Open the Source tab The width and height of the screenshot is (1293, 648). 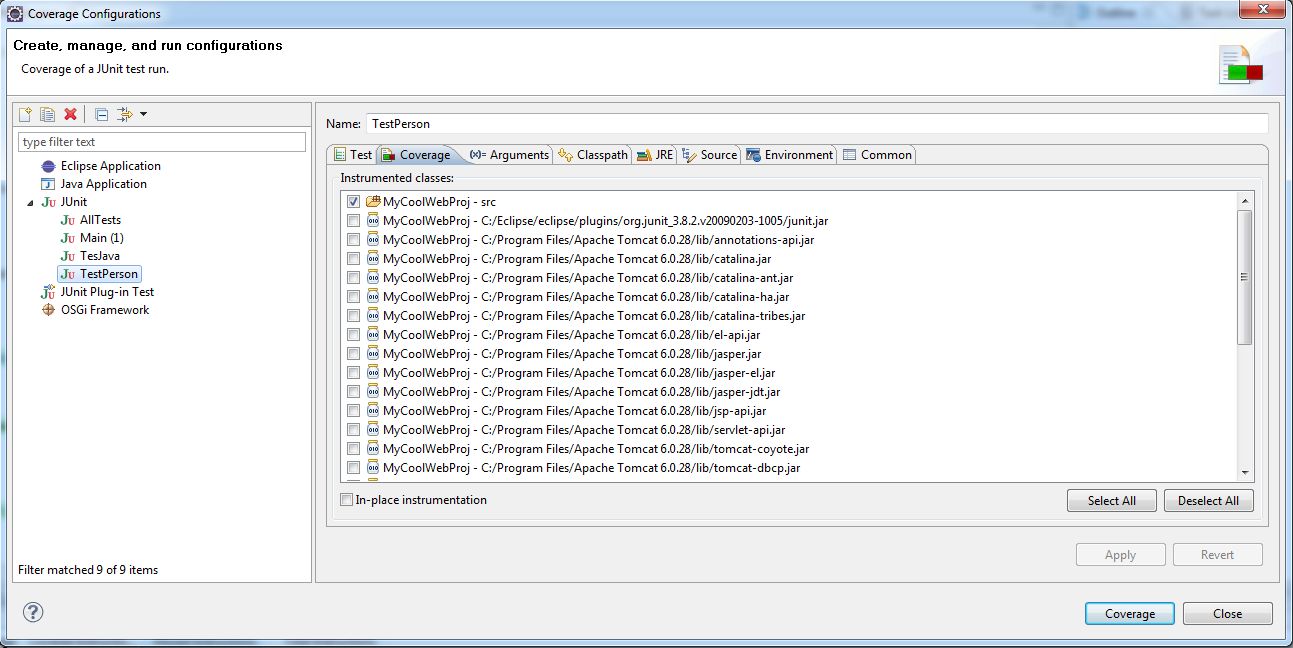point(710,155)
